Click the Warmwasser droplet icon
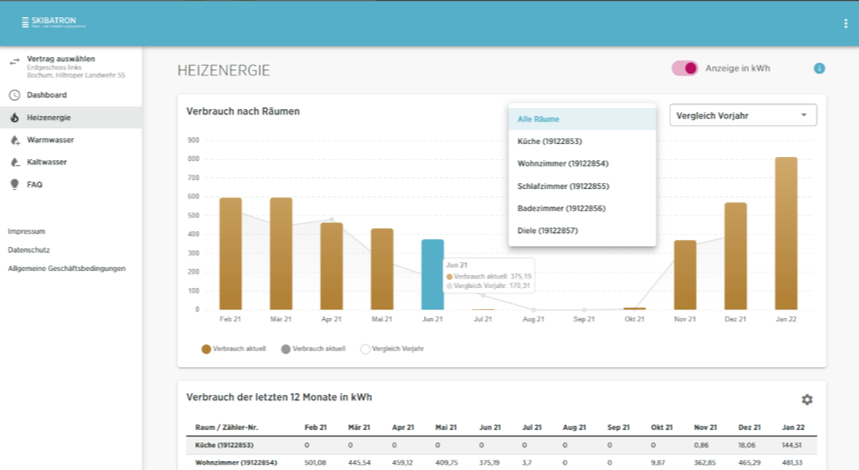The width and height of the screenshot is (859, 470). pos(14,140)
